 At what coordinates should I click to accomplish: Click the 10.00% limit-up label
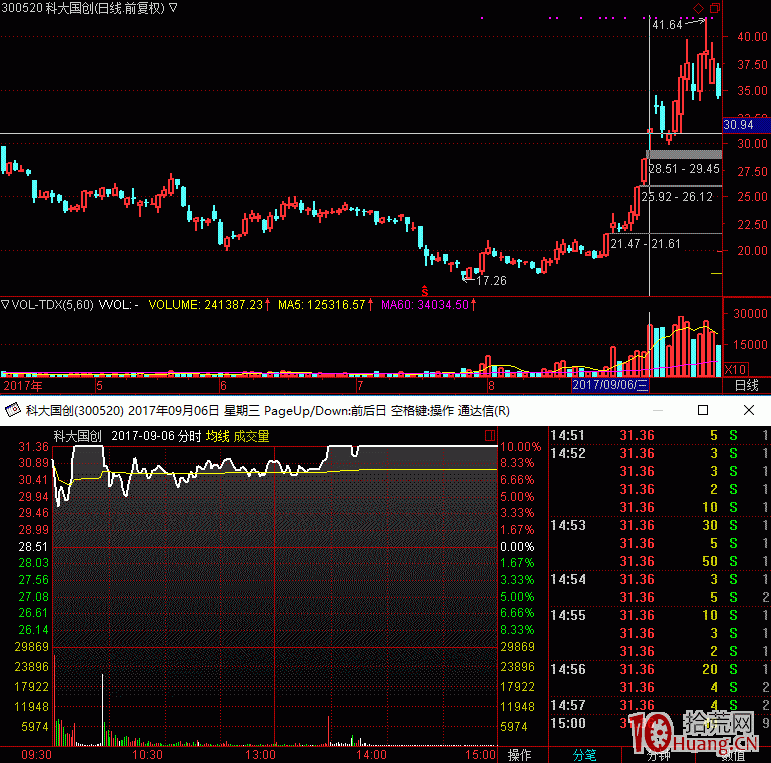click(521, 447)
